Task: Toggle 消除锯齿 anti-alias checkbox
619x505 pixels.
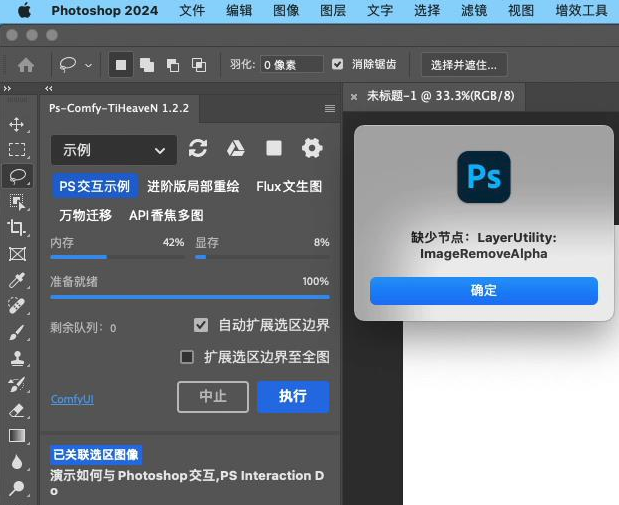Action: (x=337, y=64)
